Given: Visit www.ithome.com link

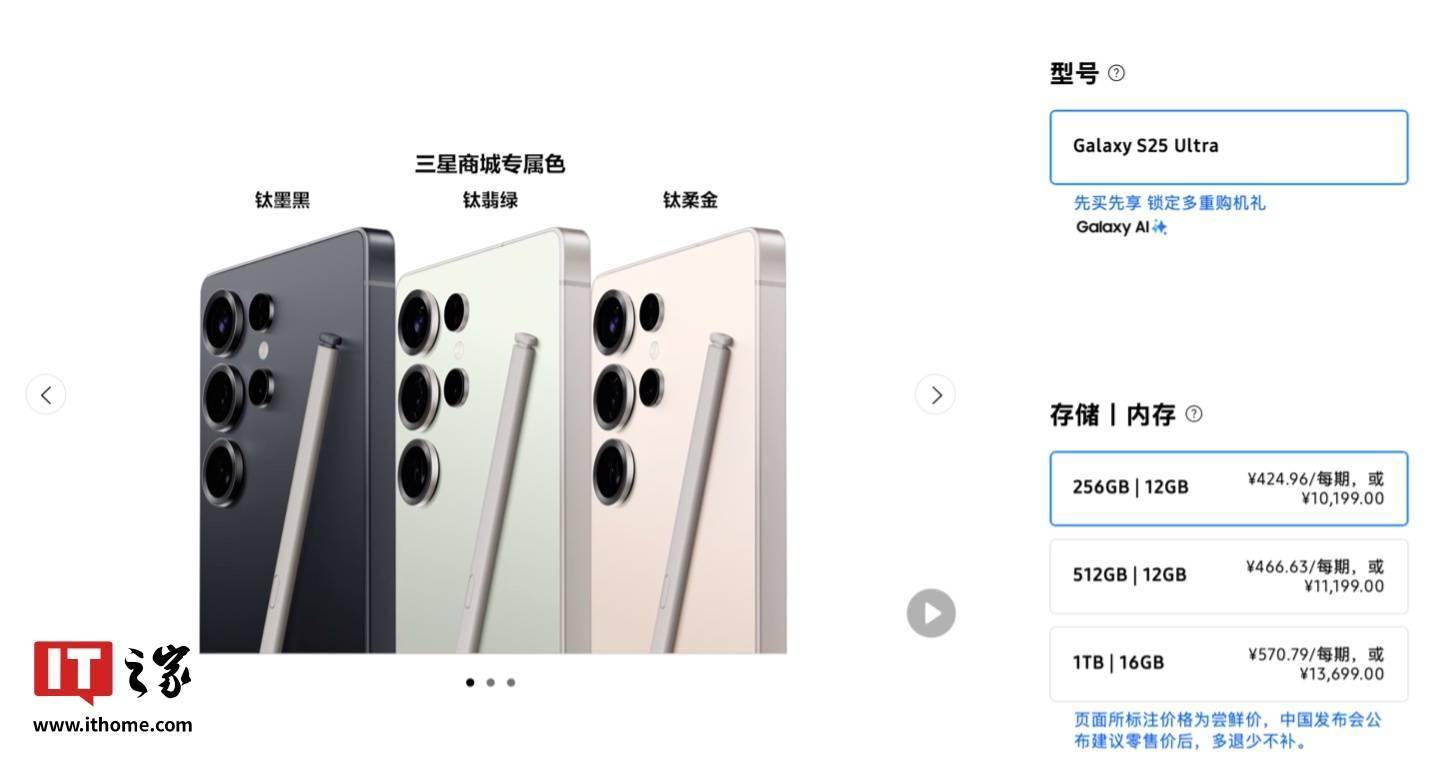Looking at the screenshot, I should tap(112, 725).
